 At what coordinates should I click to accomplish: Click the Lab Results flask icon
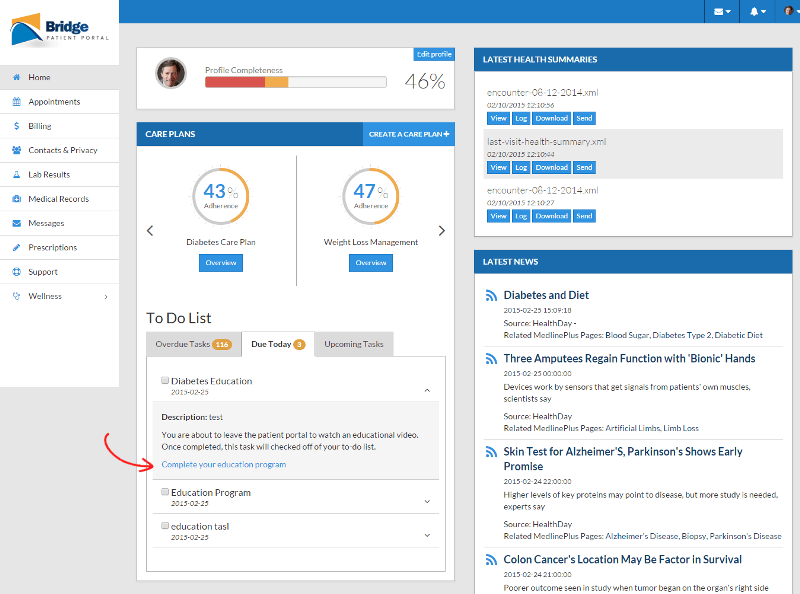(x=17, y=175)
